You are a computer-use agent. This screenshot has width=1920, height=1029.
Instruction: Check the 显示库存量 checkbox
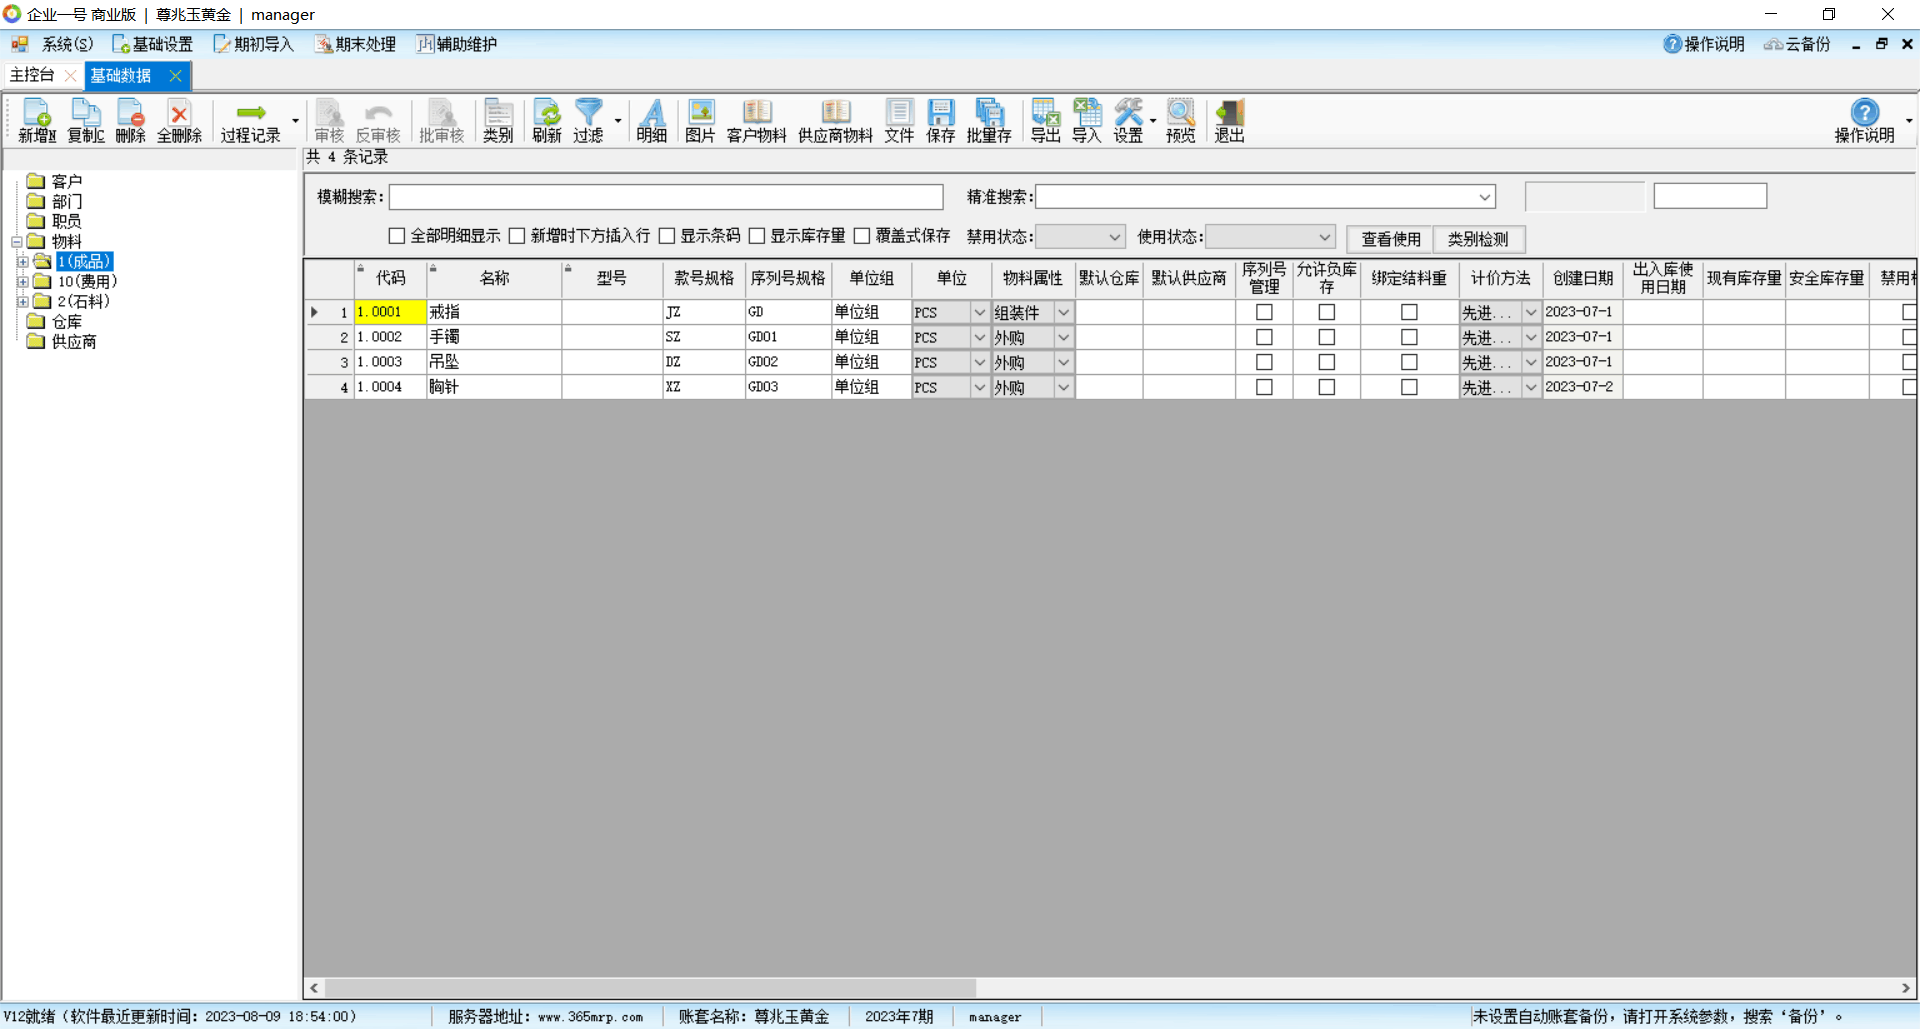[x=757, y=236]
